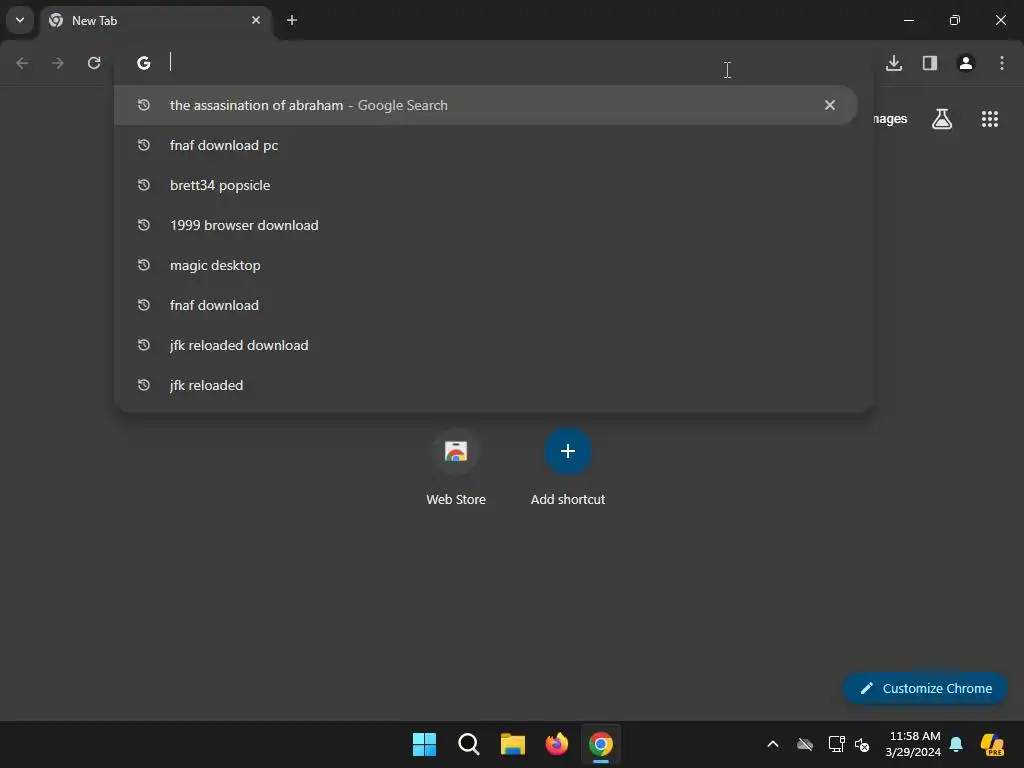Reload the current page

point(94,63)
